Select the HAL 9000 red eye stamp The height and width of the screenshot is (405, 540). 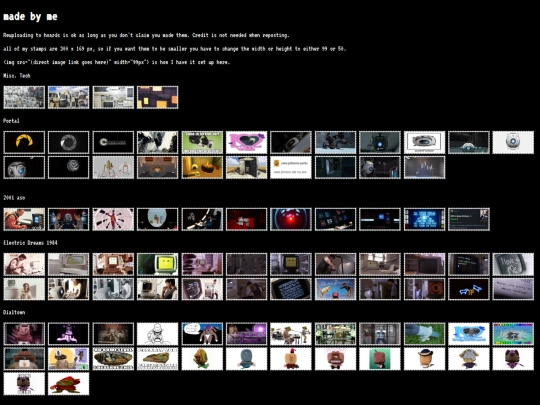click(x=291, y=219)
